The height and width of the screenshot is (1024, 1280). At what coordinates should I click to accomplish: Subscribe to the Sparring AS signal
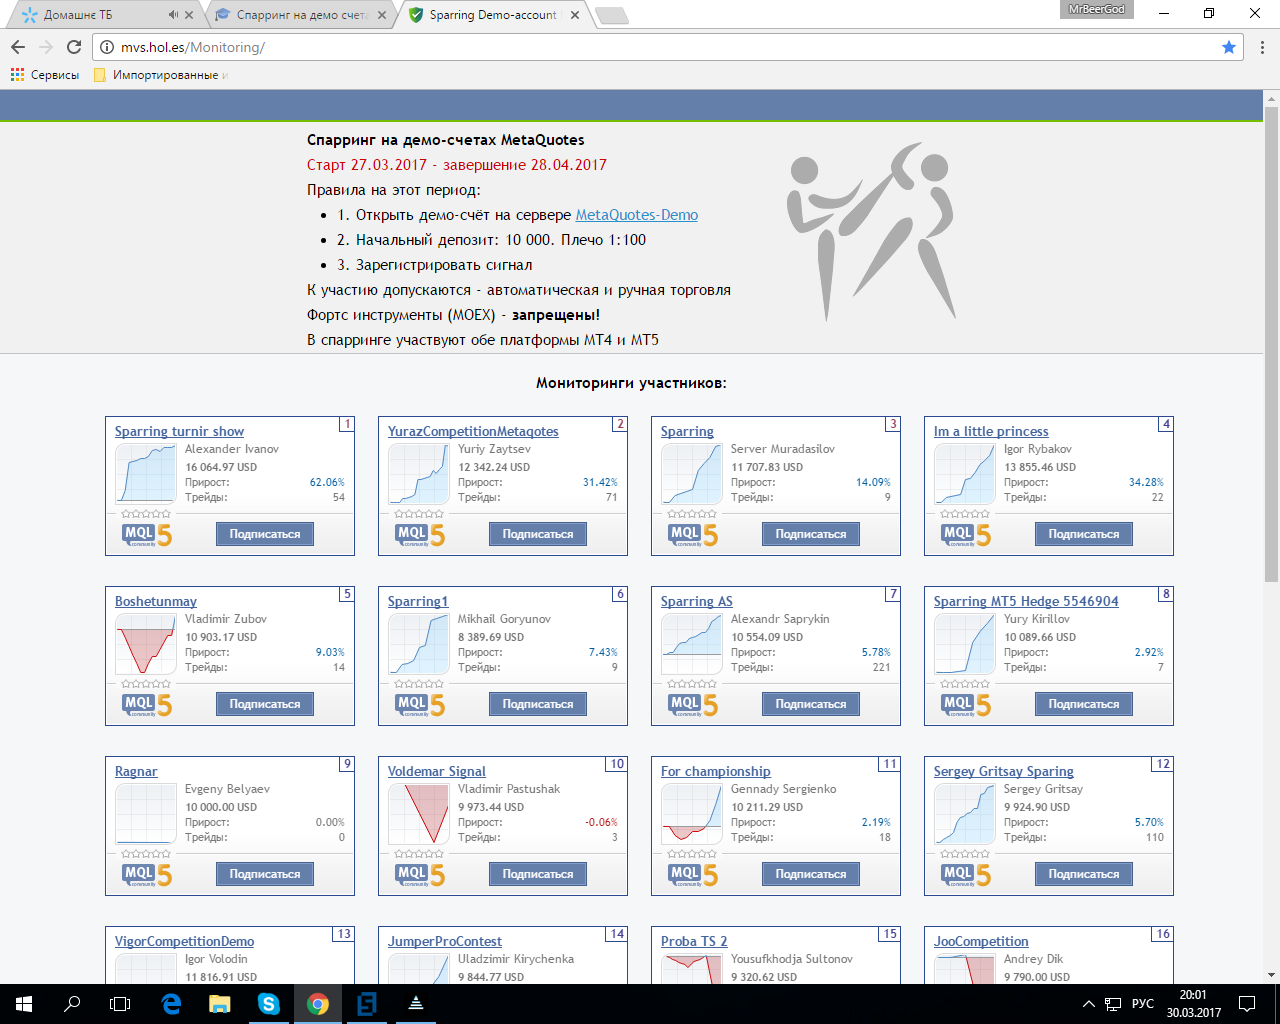pyautogui.click(x=811, y=704)
